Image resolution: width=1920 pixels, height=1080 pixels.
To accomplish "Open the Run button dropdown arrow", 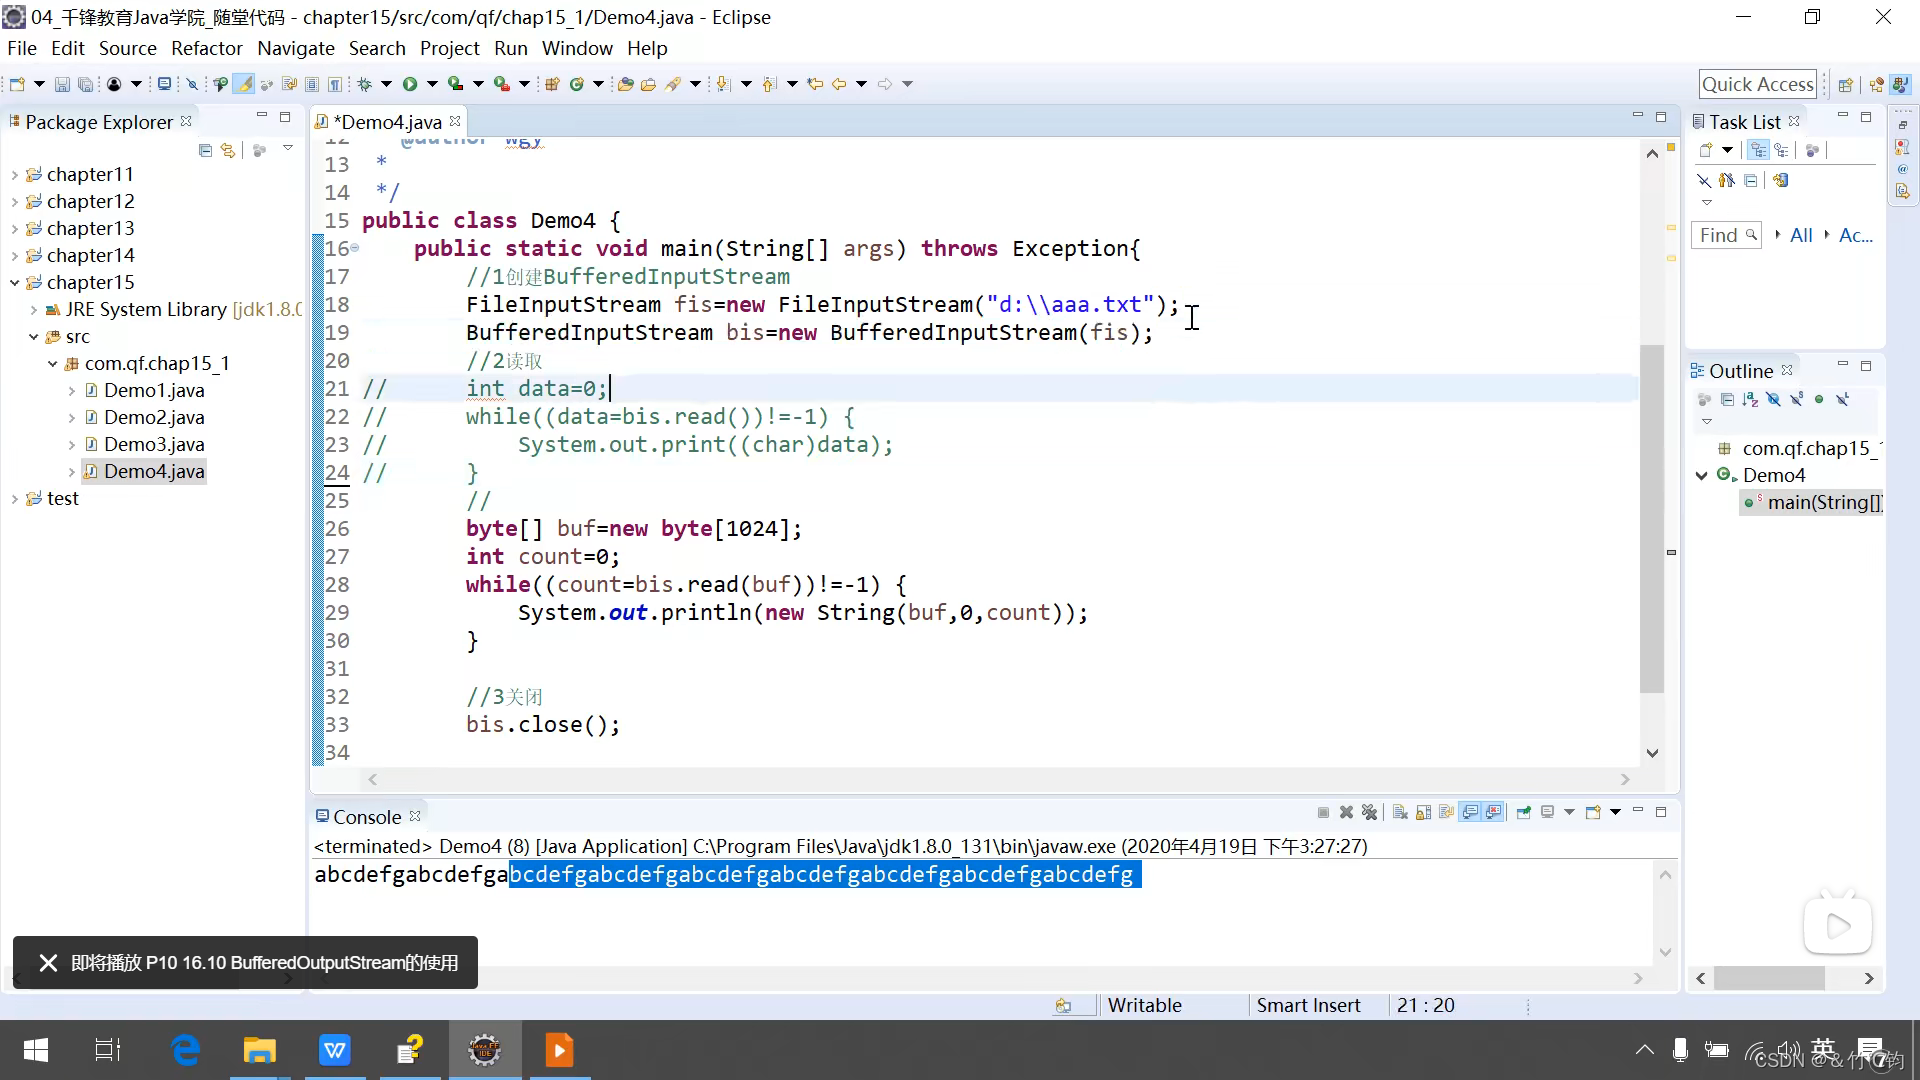I will click(x=432, y=84).
